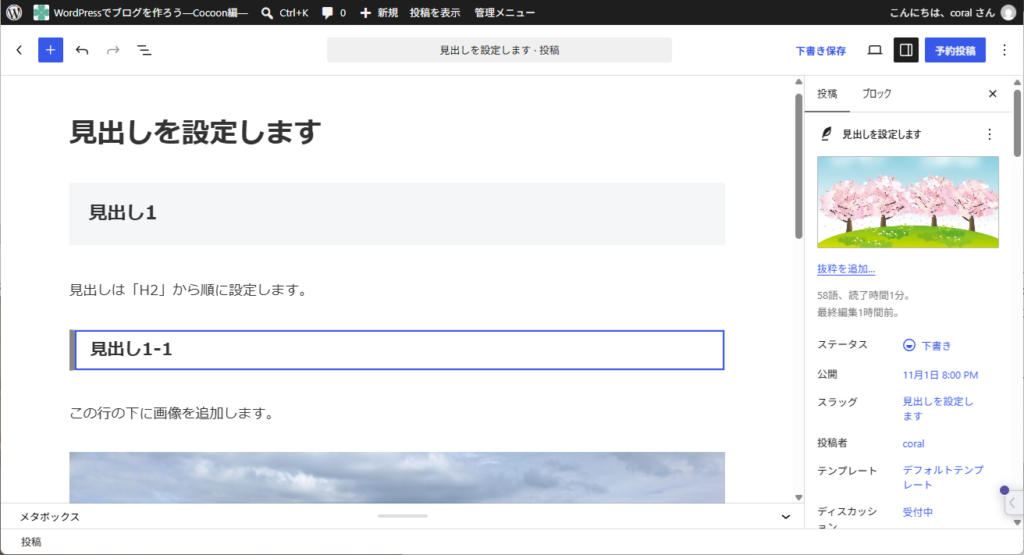
Task: Click the sidebar vertical scrollbar
Action: 1017,124
